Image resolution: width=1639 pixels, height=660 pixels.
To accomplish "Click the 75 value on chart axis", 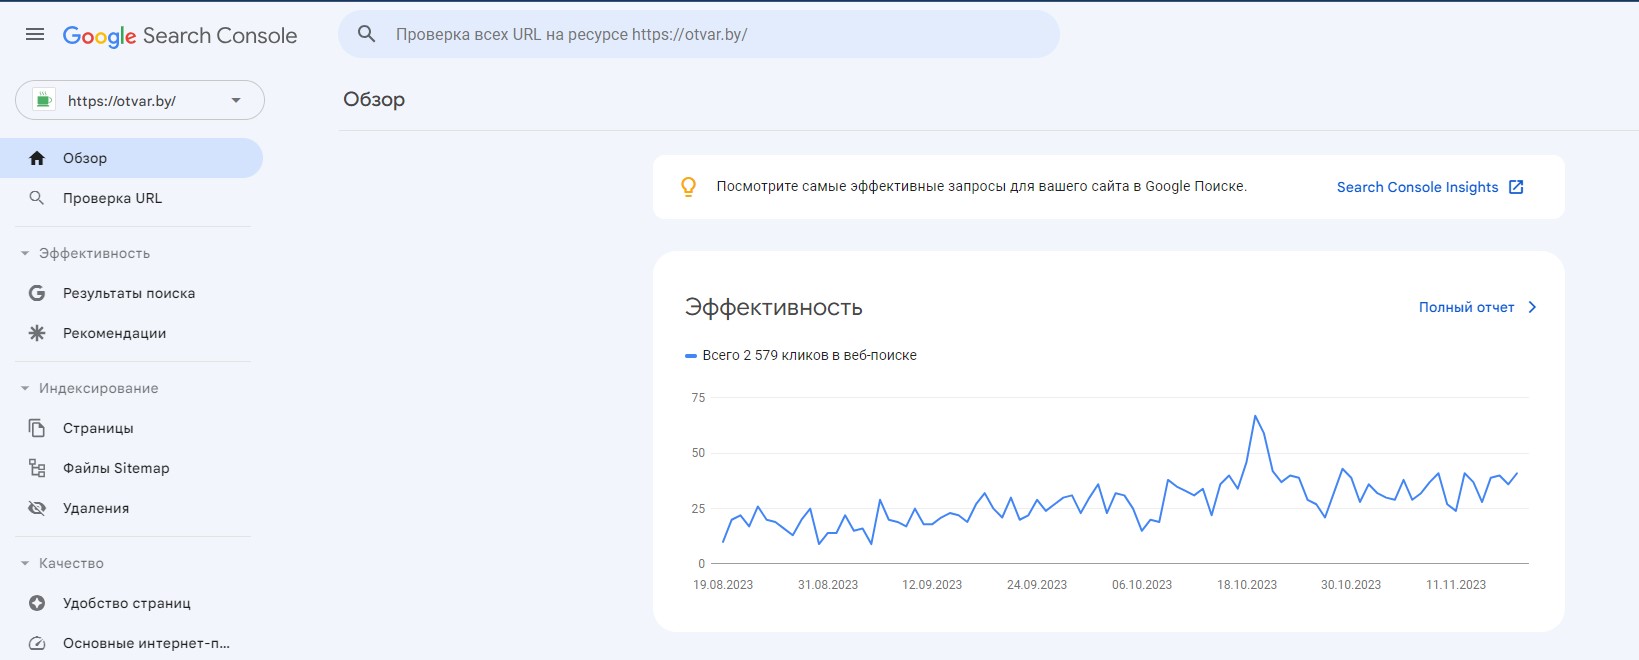I will click(698, 398).
